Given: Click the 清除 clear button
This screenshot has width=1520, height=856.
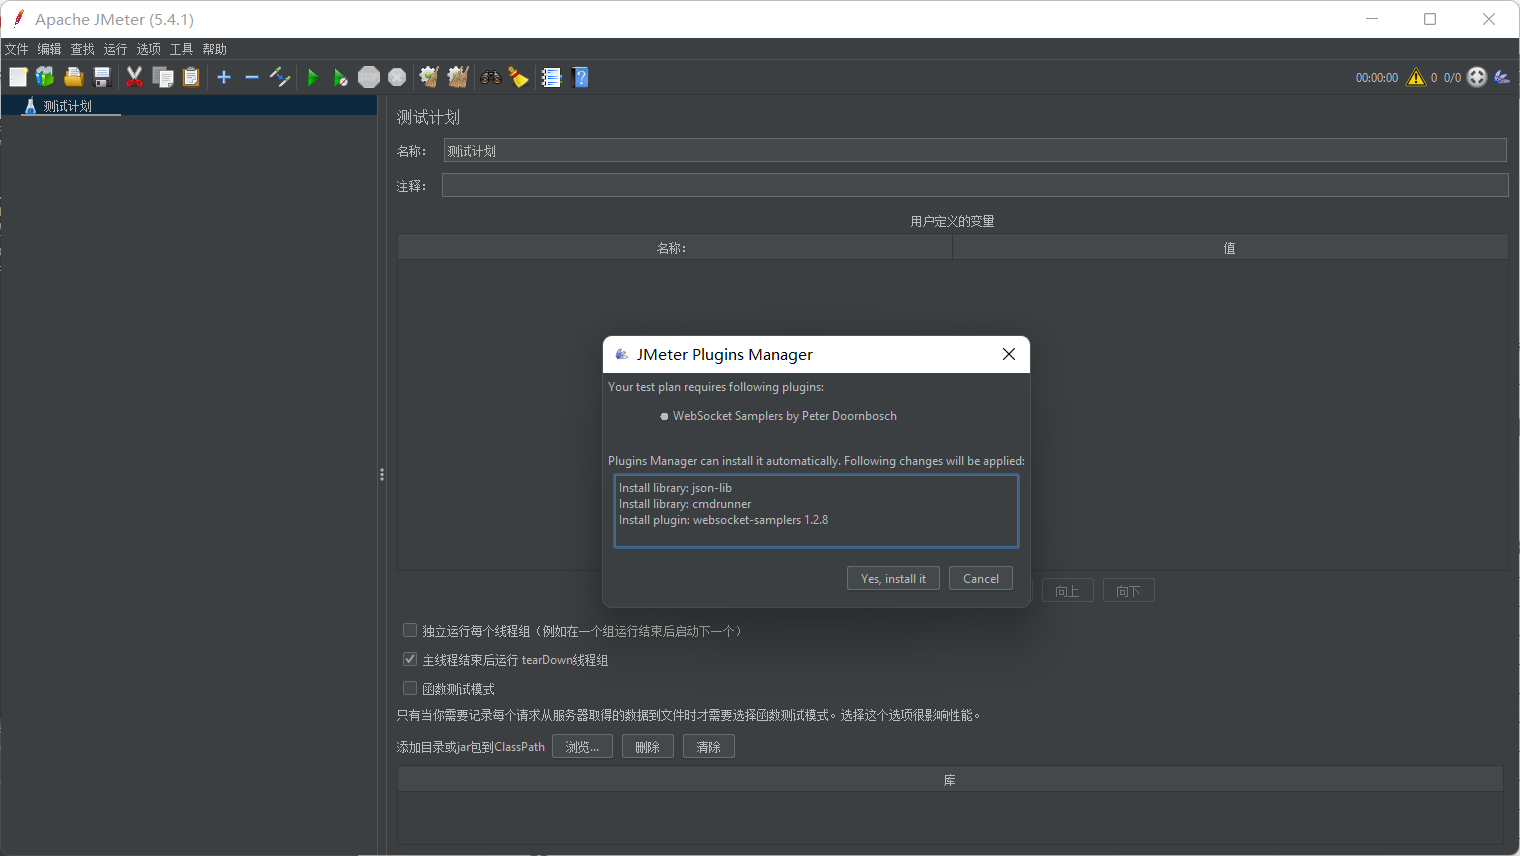Looking at the screenshot, I should tap(709, 747).
